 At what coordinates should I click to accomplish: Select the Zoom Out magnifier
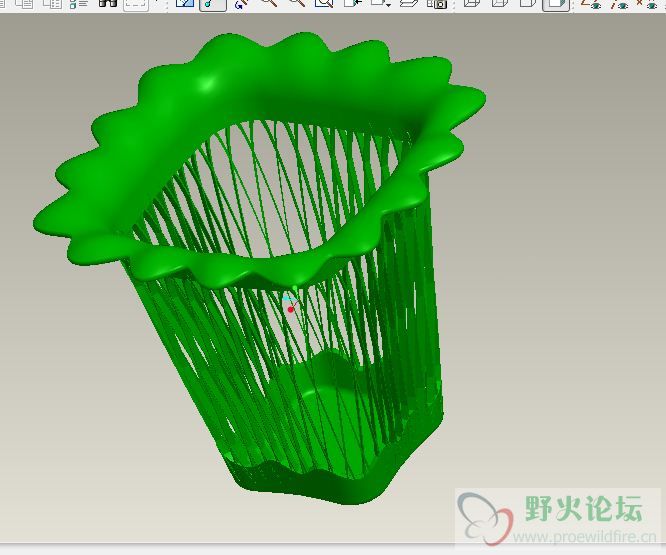pyautogui.click(x=297, y=3)
